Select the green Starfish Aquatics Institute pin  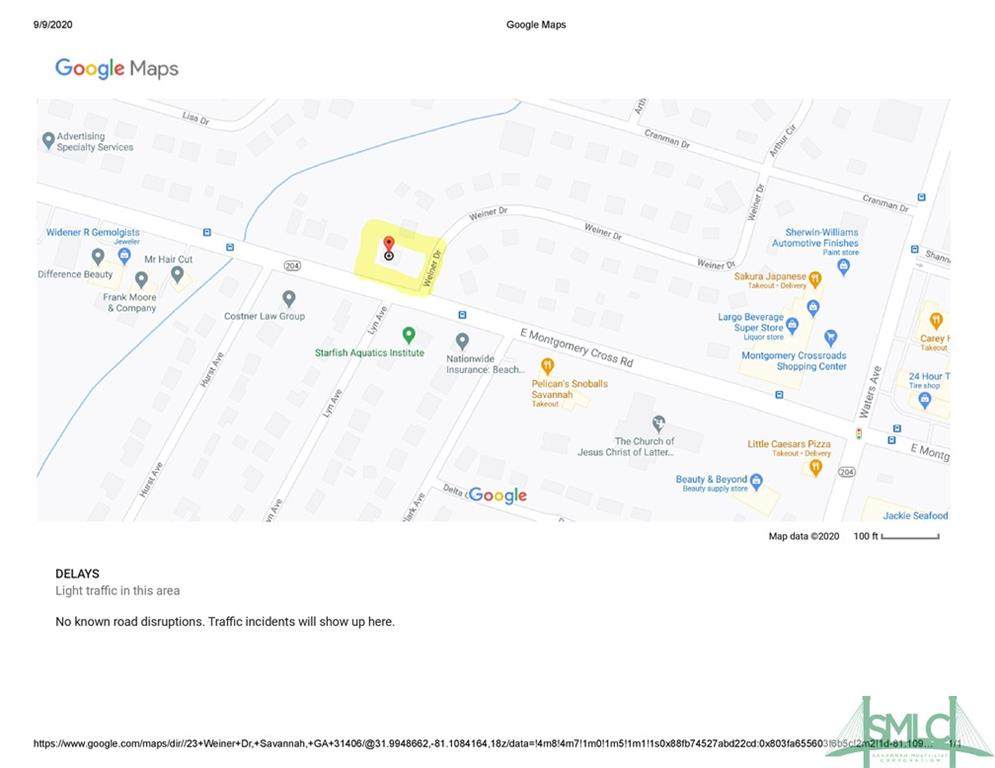point(409,334)
